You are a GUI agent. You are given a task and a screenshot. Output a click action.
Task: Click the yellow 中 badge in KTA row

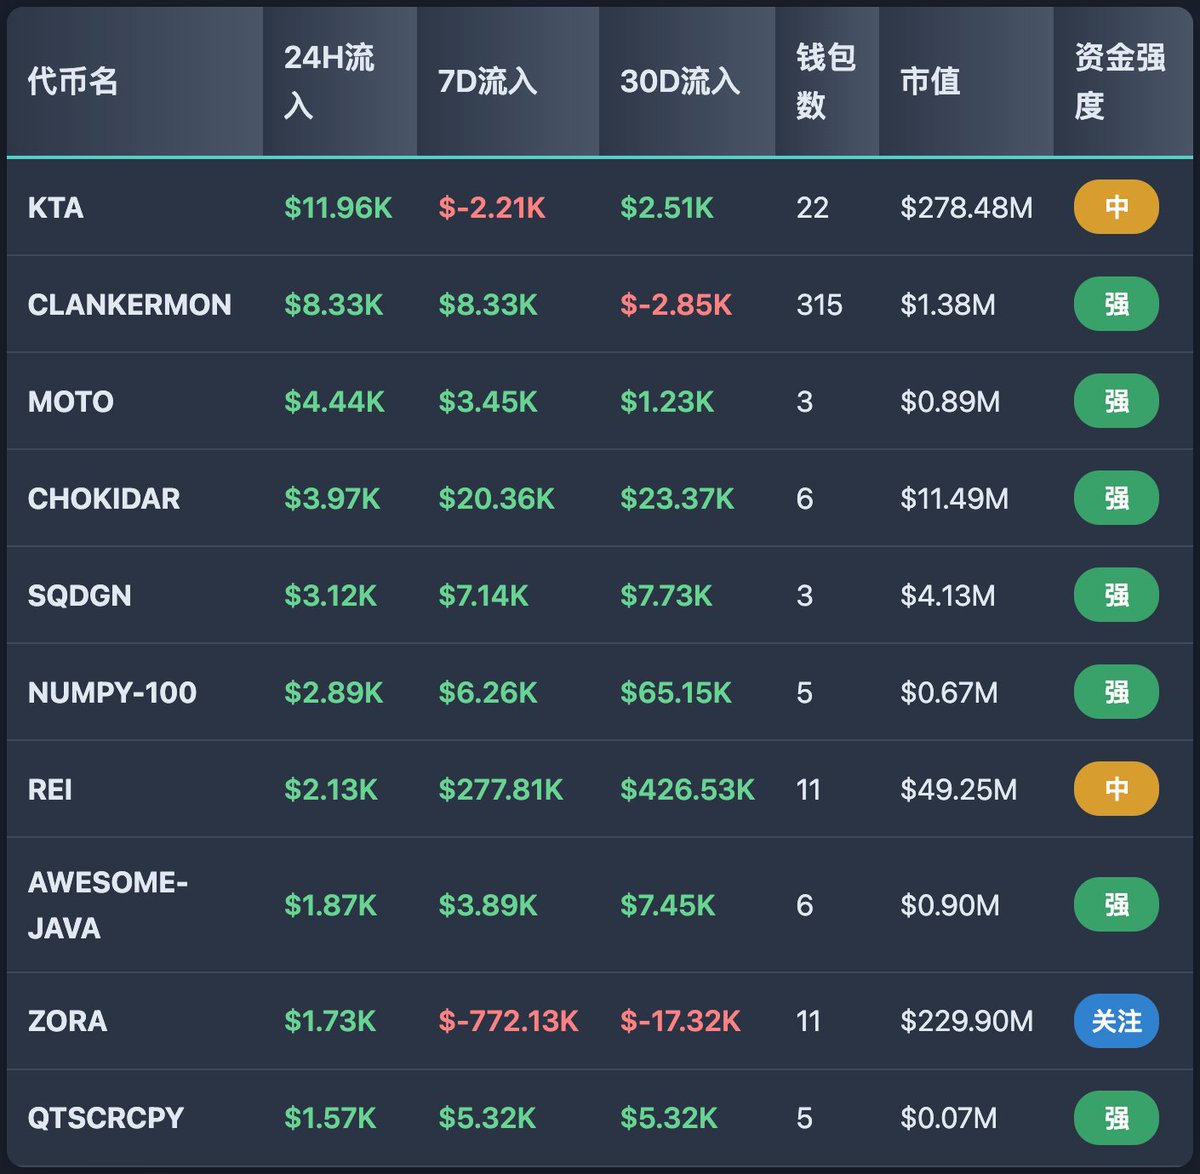[1116, 208]
